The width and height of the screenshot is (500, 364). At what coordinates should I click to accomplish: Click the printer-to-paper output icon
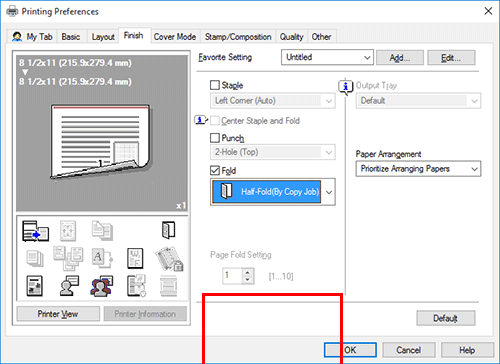pyautogui.click(x=35, y=231)
